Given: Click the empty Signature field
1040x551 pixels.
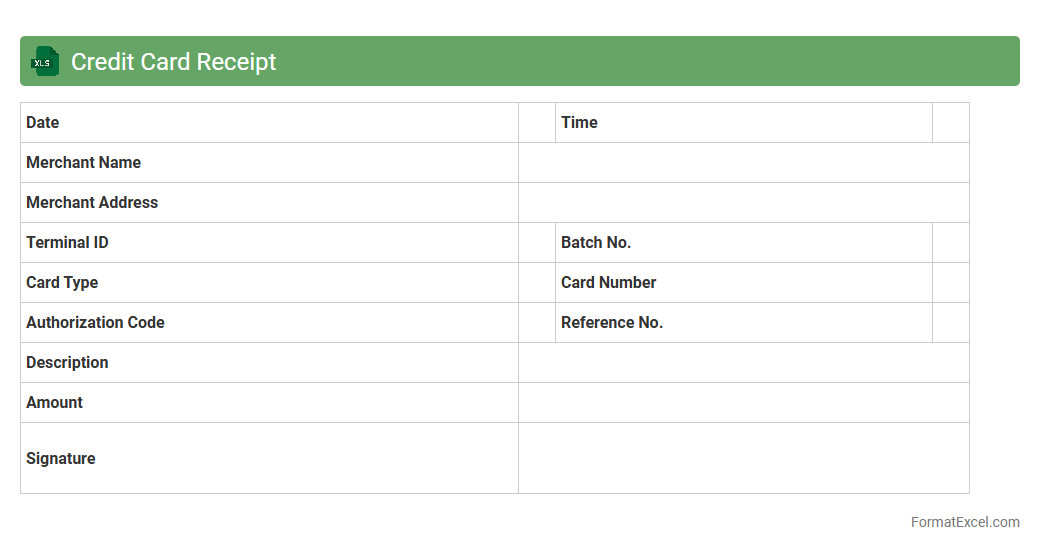Looking at the screenshot, I should 743,458.
